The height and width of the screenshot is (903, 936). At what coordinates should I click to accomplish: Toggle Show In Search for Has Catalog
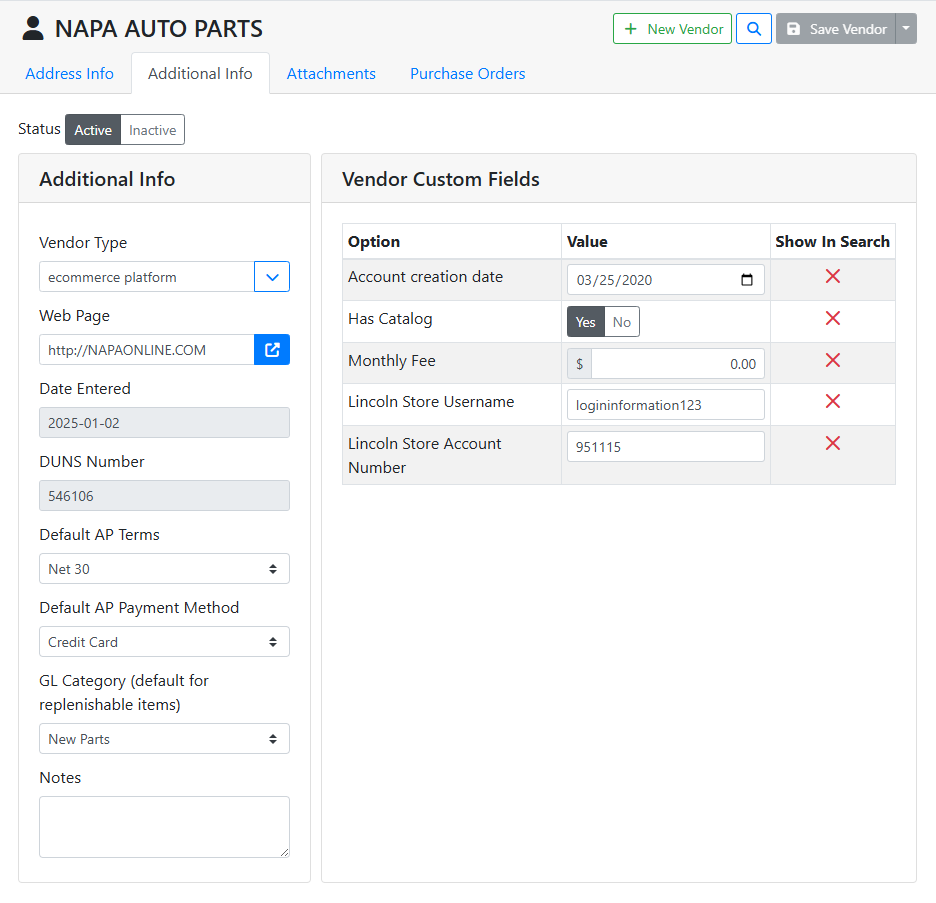(832, 319)
